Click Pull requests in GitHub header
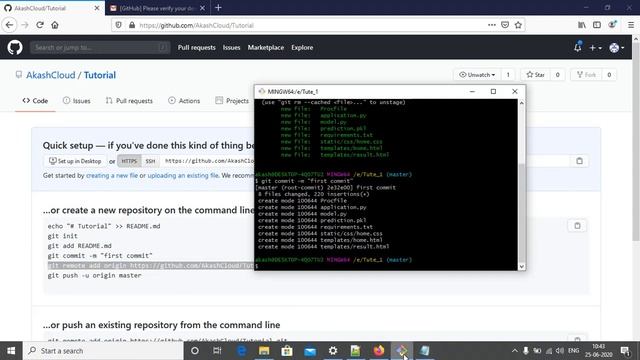 (x=196, y=47)
